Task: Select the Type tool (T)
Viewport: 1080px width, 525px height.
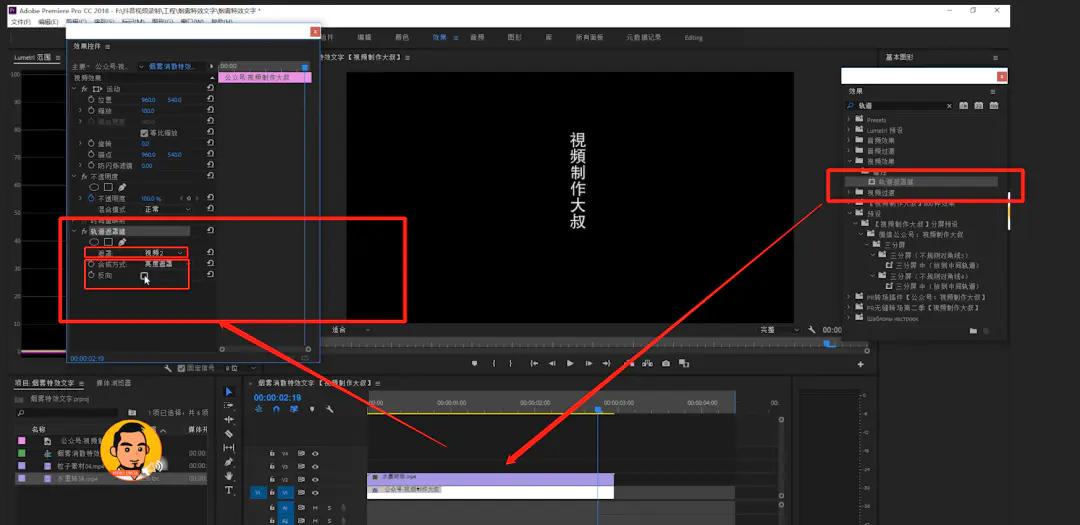Action: point(229,490)
